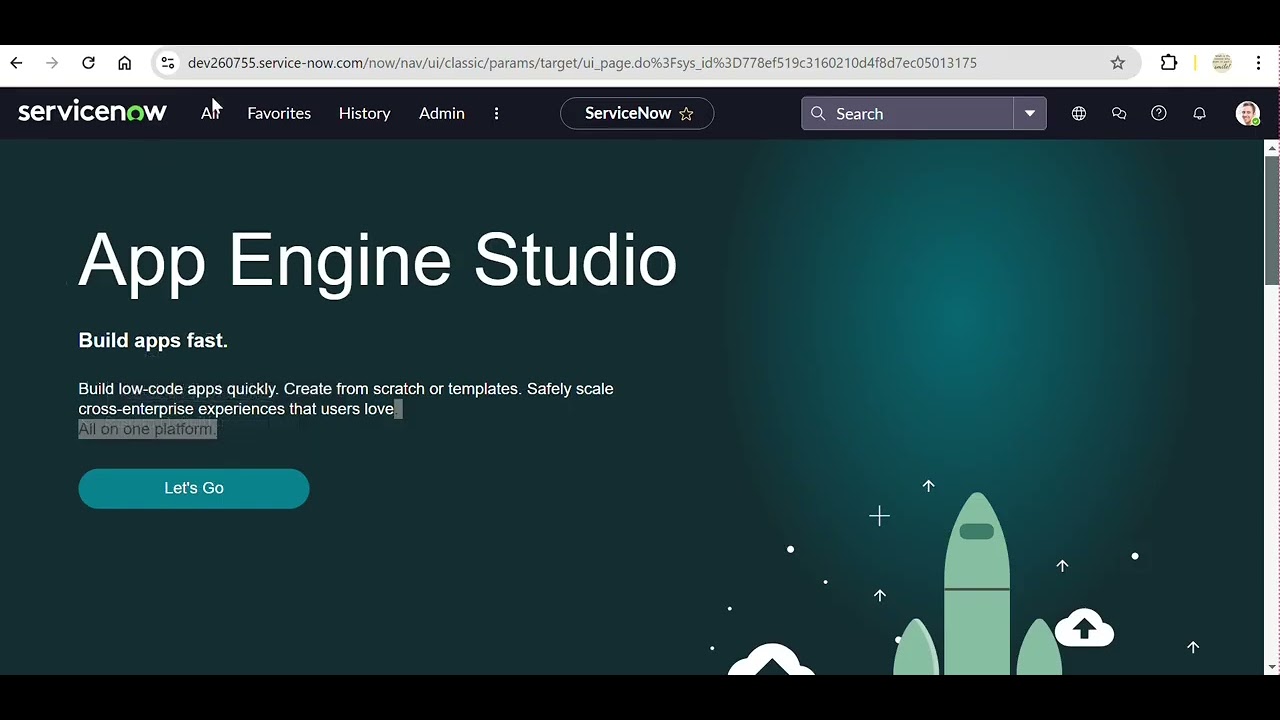
Task: Open the History menu
Action: pos(364,113)
